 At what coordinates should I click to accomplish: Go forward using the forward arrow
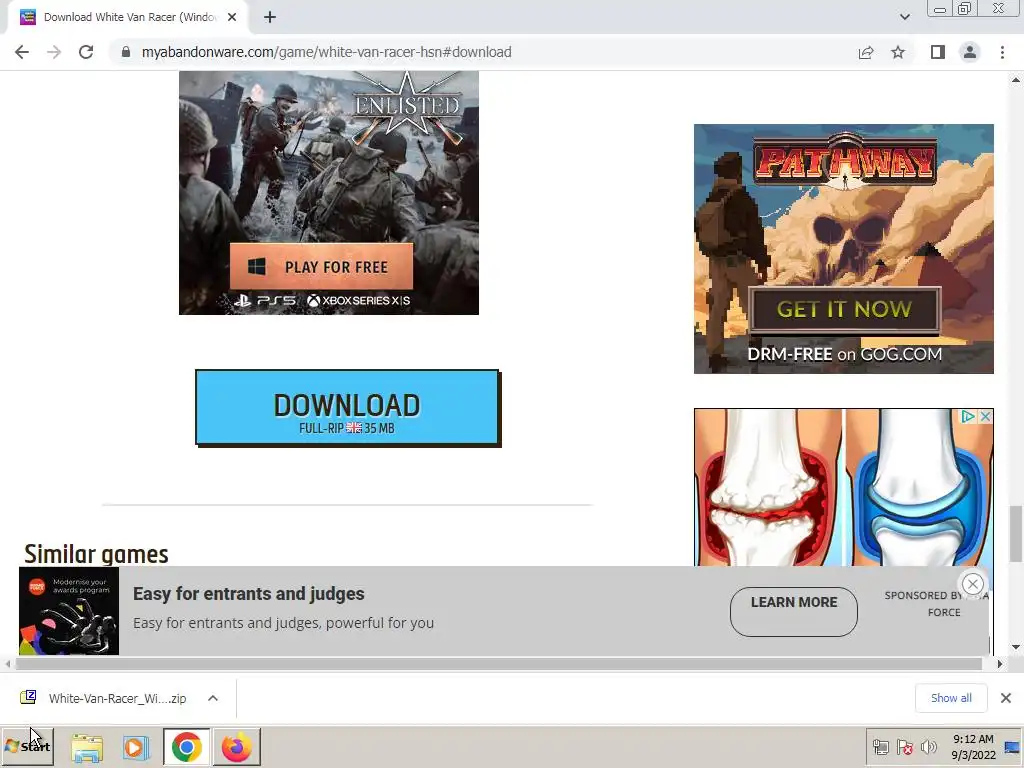click(54, 52)
